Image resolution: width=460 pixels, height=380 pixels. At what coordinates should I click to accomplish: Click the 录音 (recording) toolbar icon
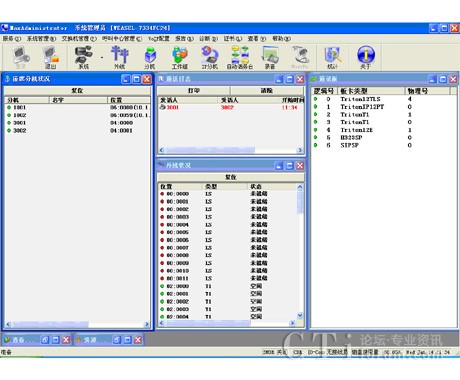[270, 57]
